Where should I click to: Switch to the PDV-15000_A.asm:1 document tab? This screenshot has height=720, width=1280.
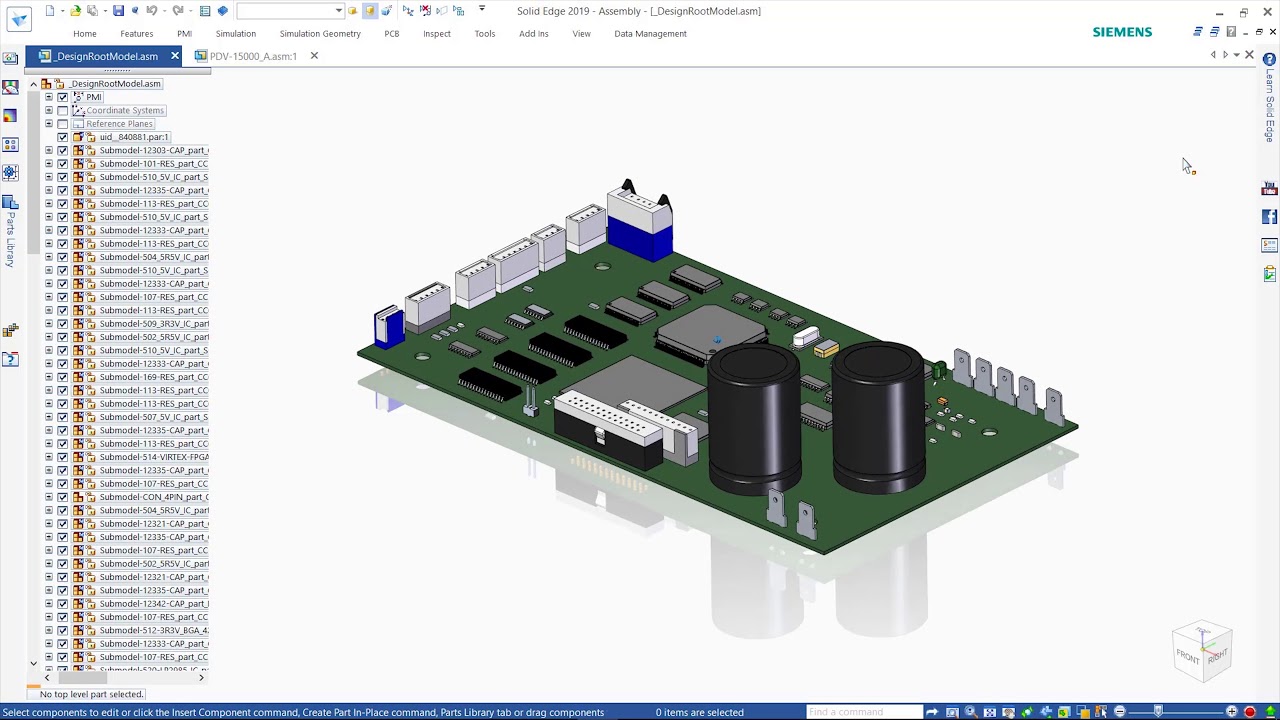pyautogui.click(x=252, y=56)
